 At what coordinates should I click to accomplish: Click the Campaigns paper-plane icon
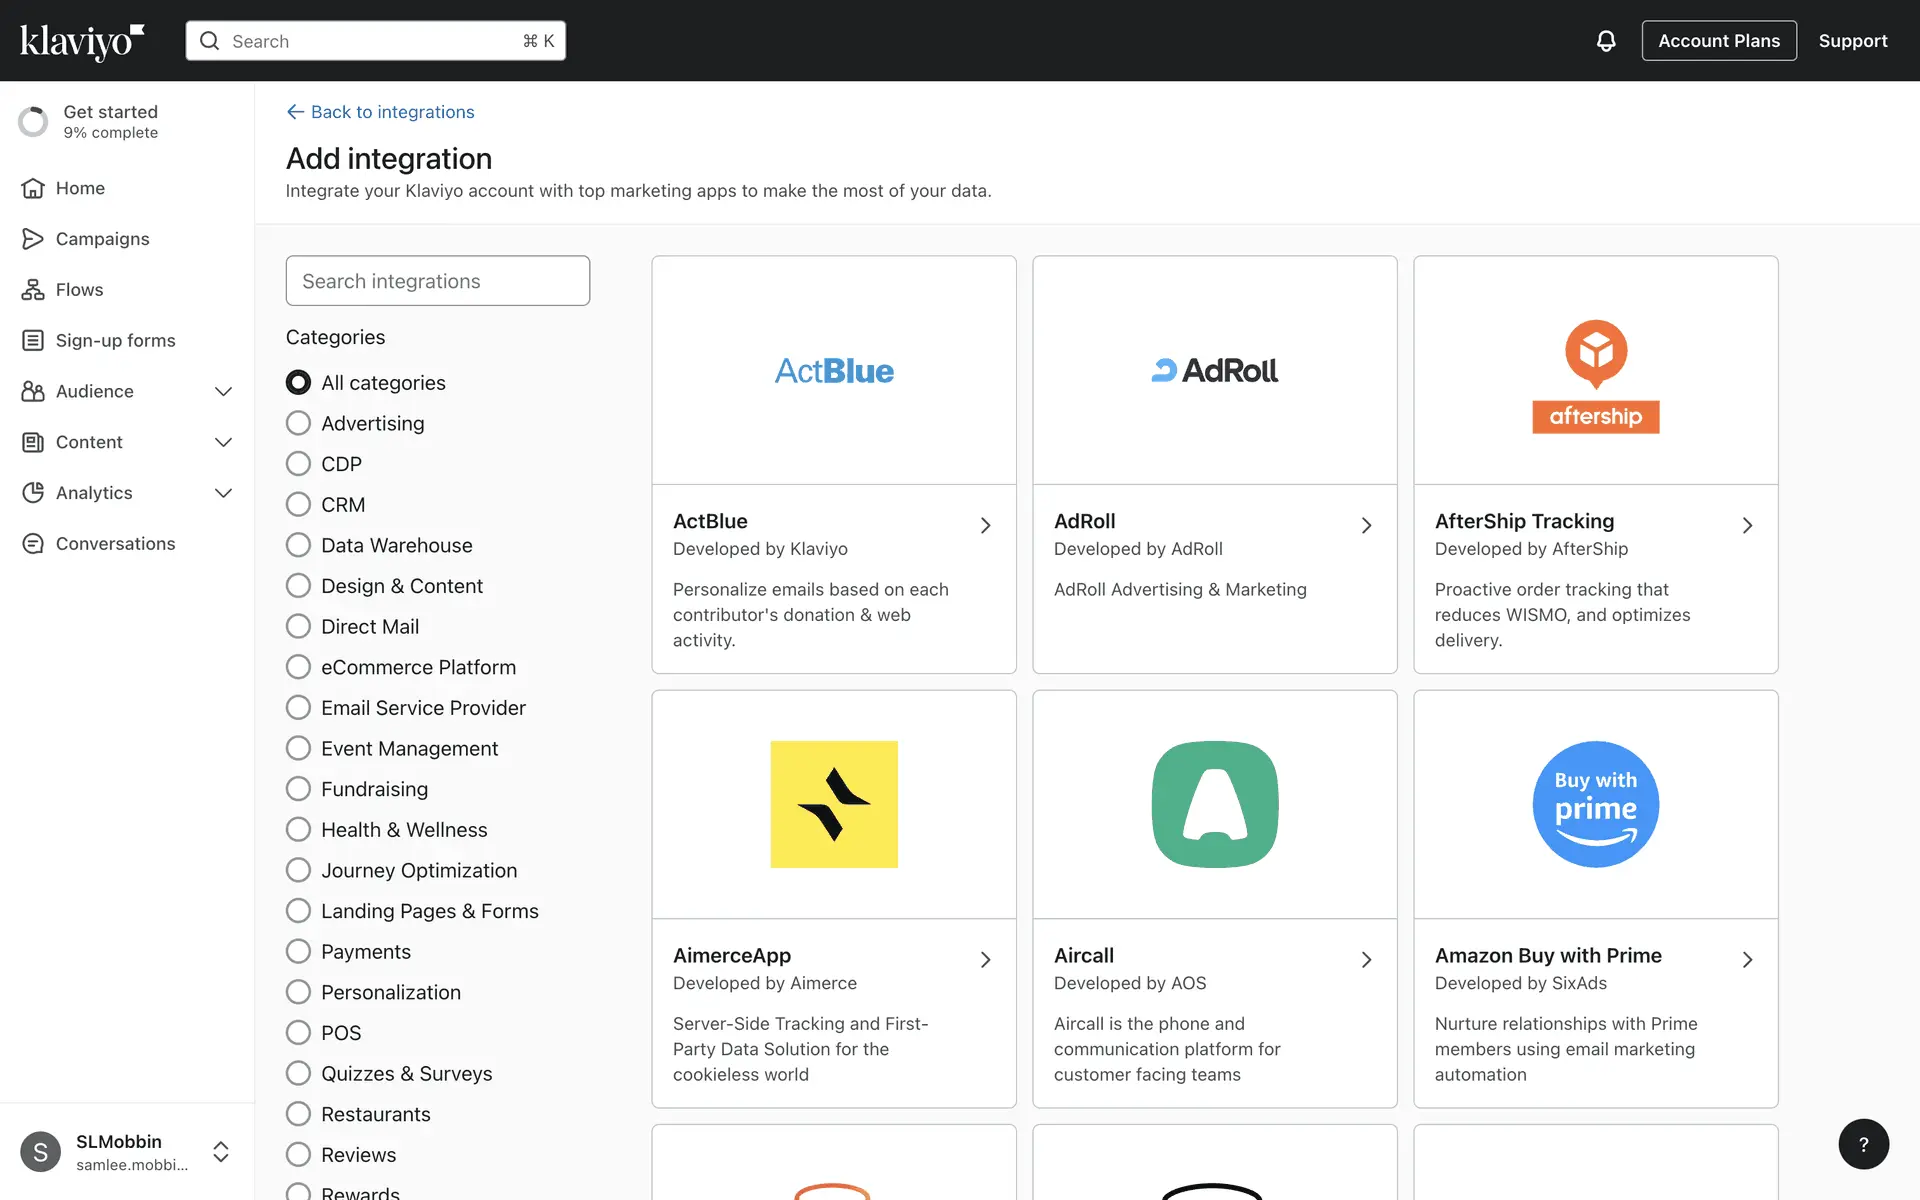click(33, 239)
